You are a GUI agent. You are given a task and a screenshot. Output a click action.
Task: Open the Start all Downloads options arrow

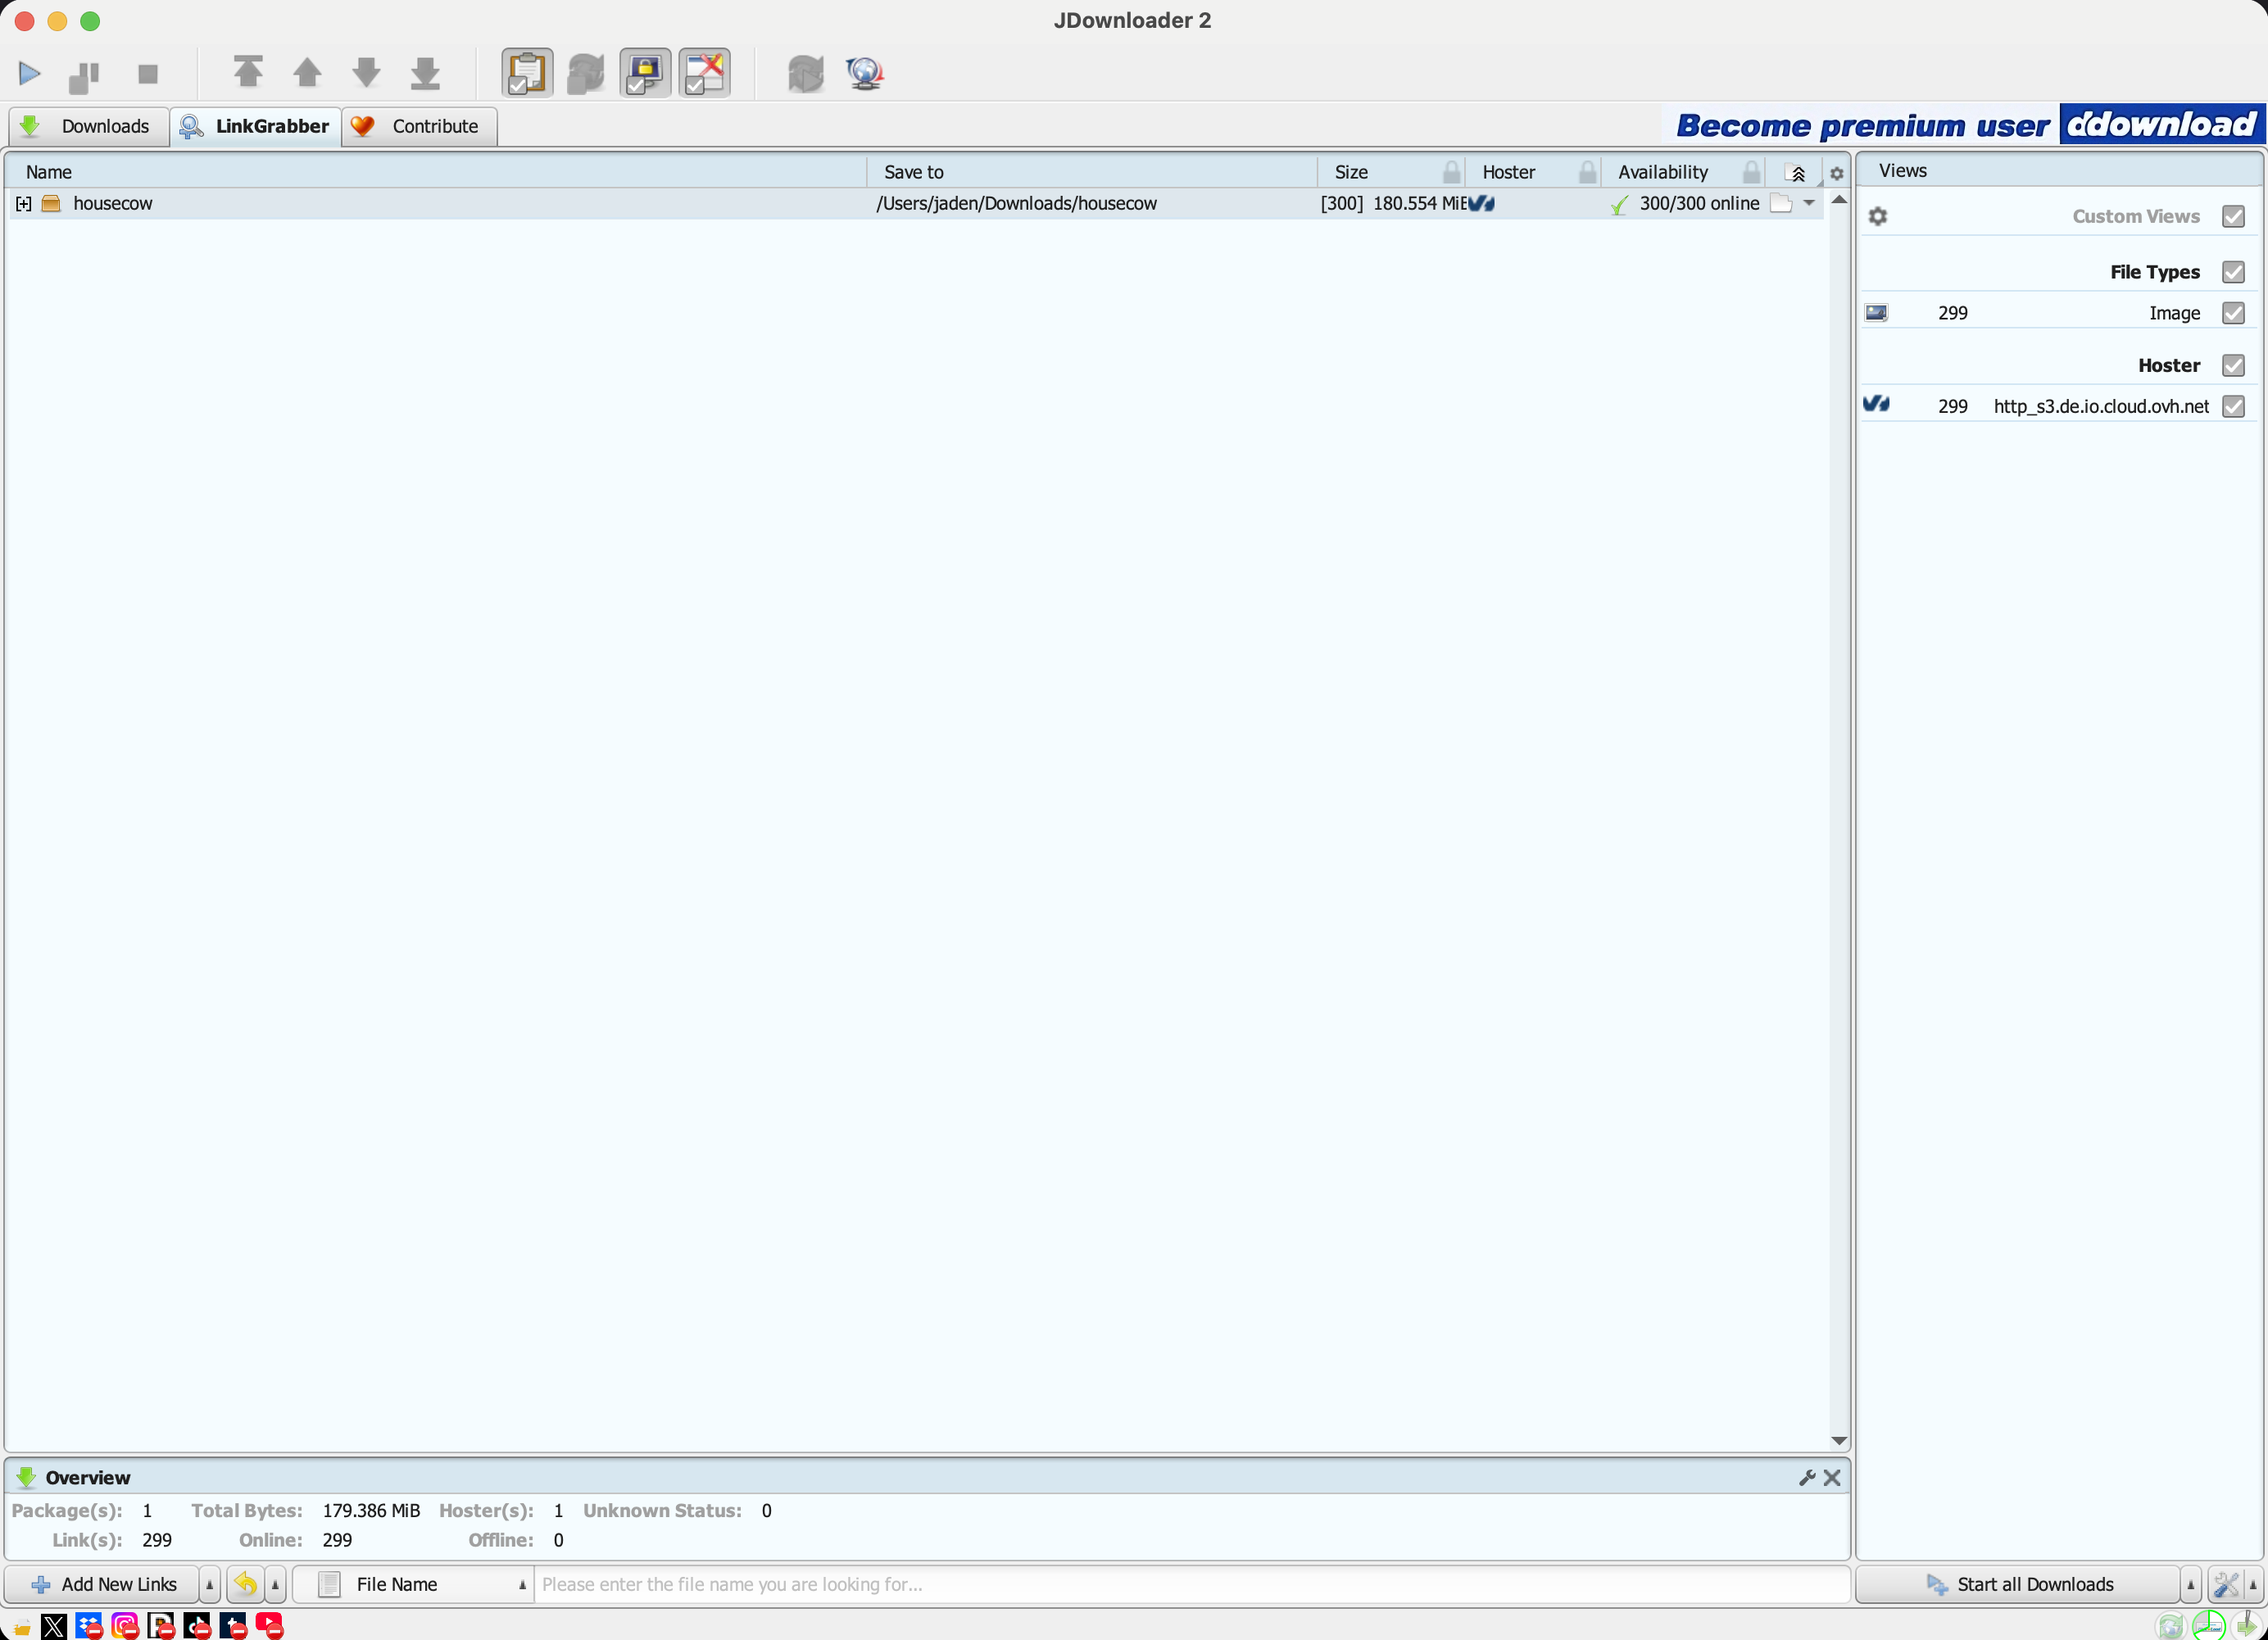click(x=2190, y=1584)
